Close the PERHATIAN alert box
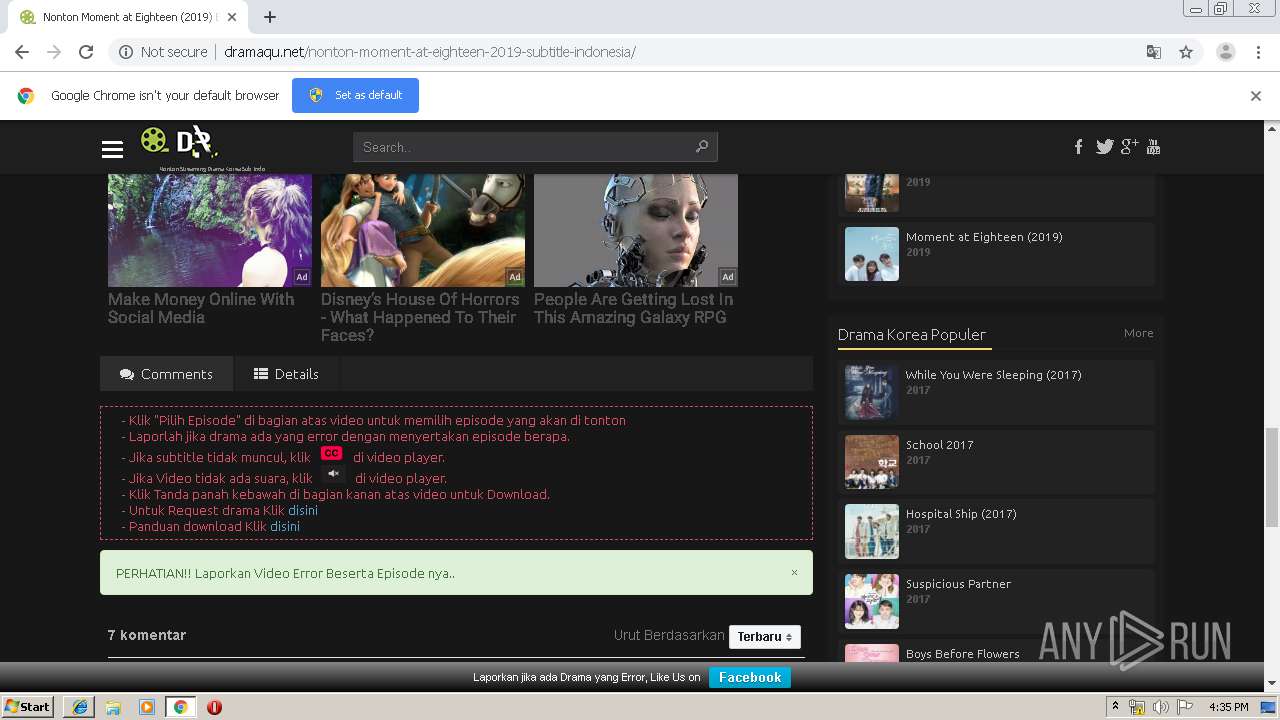1280x720 pixels. tap(795, 573)
